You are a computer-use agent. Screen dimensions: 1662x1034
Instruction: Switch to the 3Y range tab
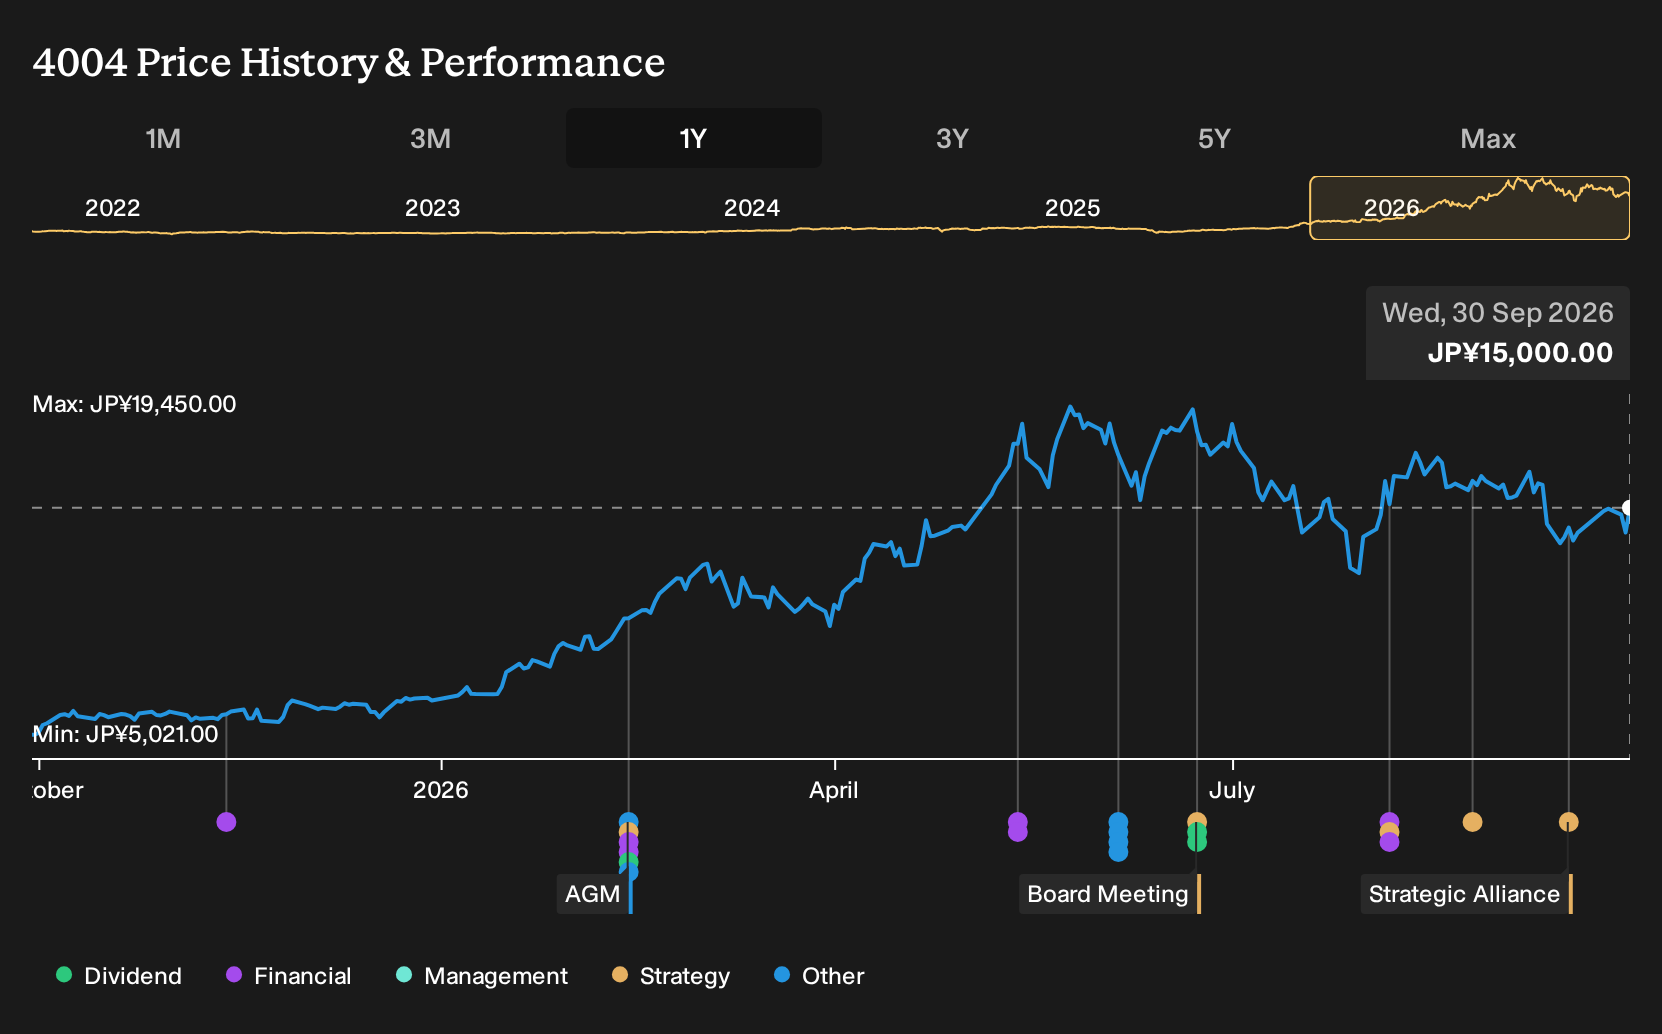[952, 138]
